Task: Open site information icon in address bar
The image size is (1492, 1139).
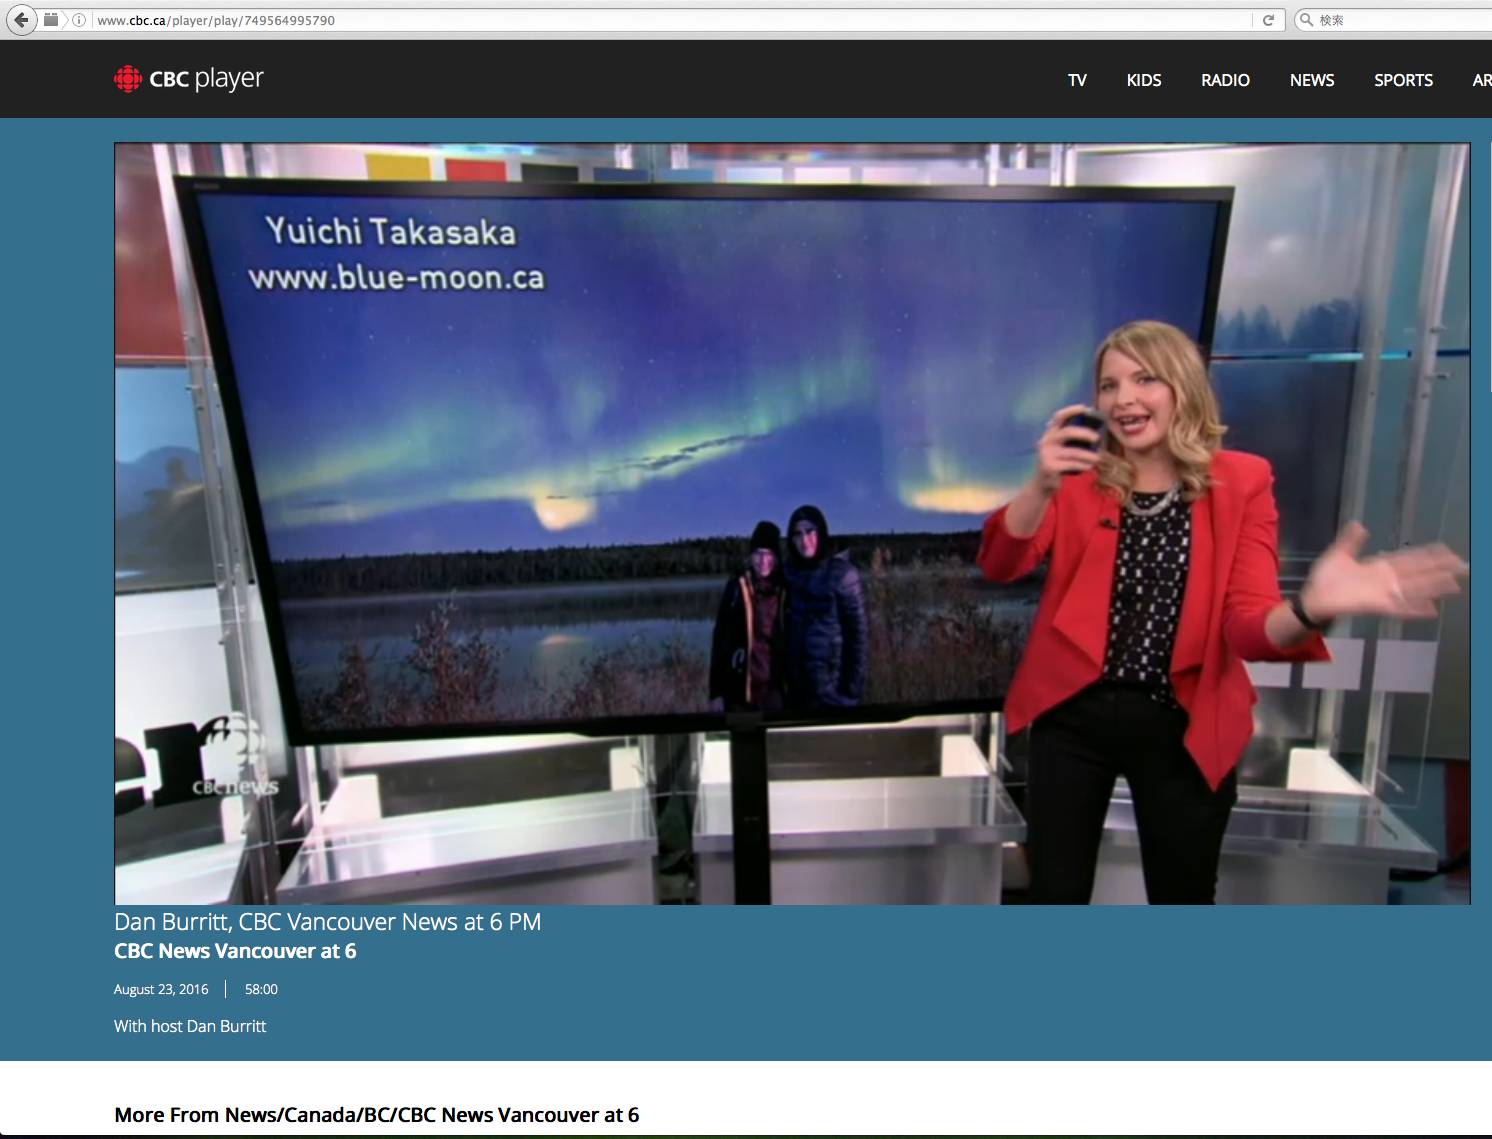Action: click(x=79, y=20)
